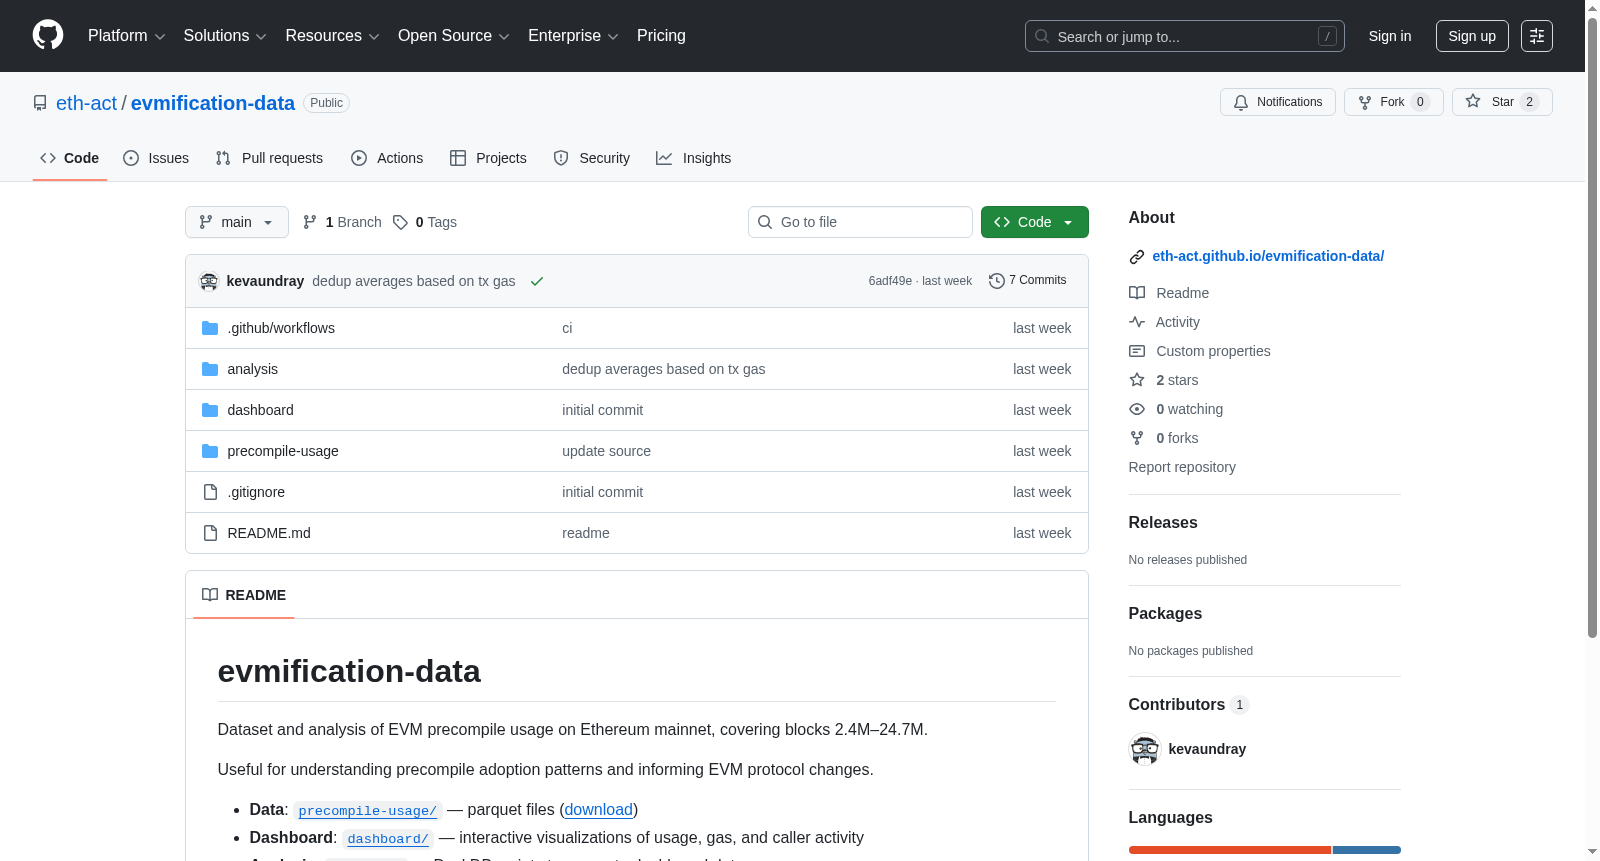The image size is (1600, 861).
Task: Click the Search or jump to field
Action: (1185, 36)
